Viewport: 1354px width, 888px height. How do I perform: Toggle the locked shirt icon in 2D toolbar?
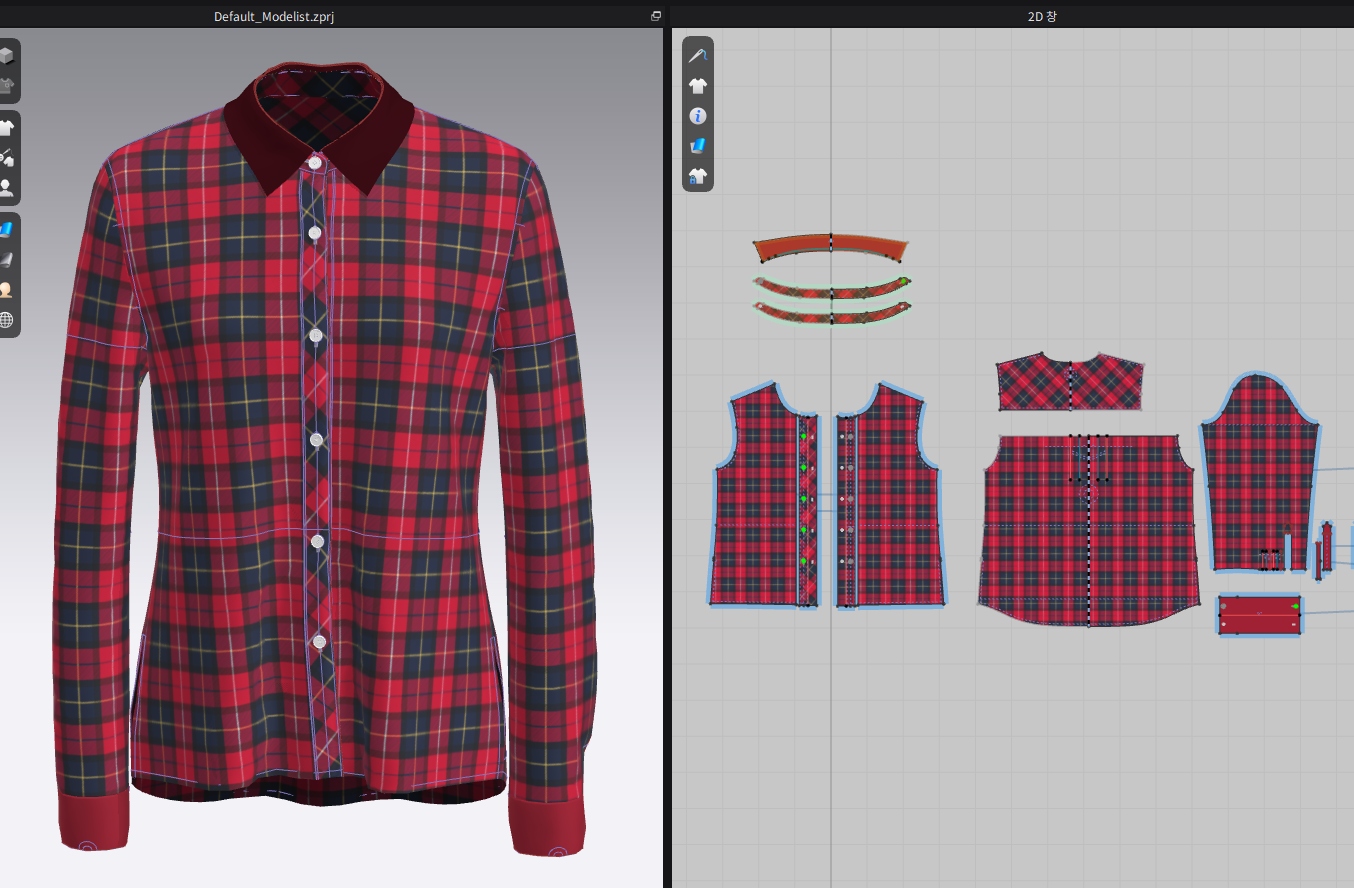click(x=698, y=176)
